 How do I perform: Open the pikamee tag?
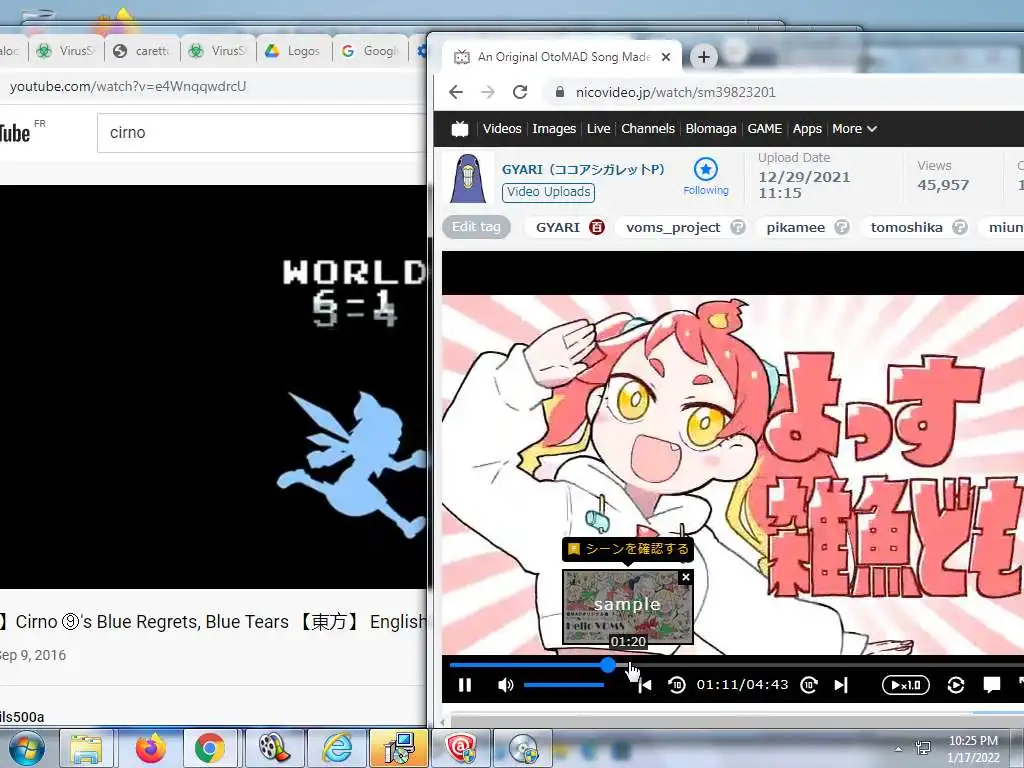tap(795, 227)
